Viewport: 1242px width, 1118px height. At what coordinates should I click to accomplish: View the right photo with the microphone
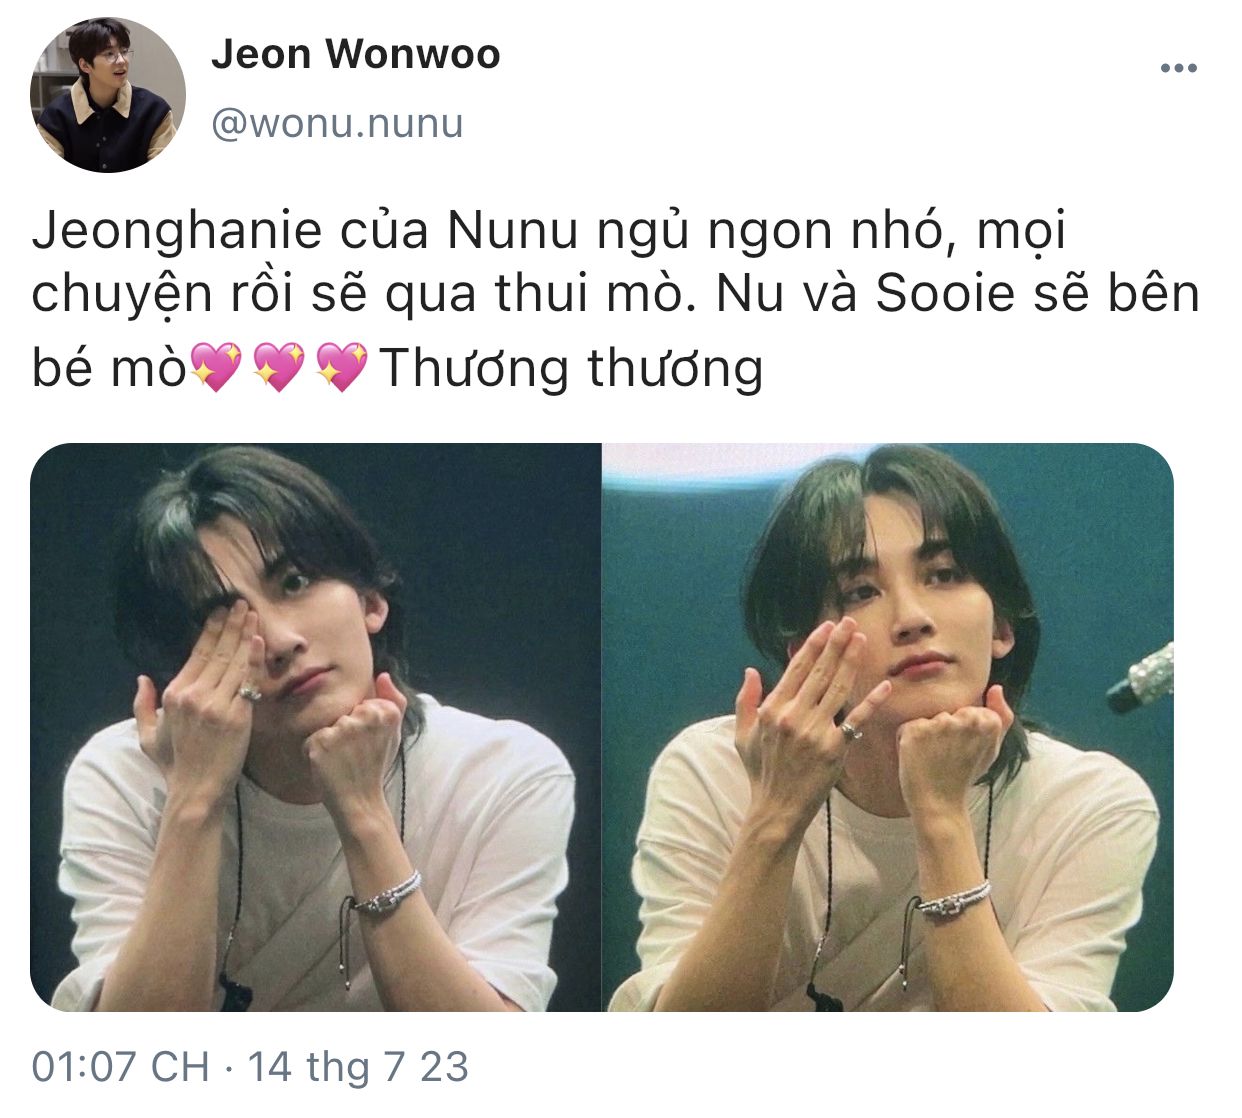[888, 727]
